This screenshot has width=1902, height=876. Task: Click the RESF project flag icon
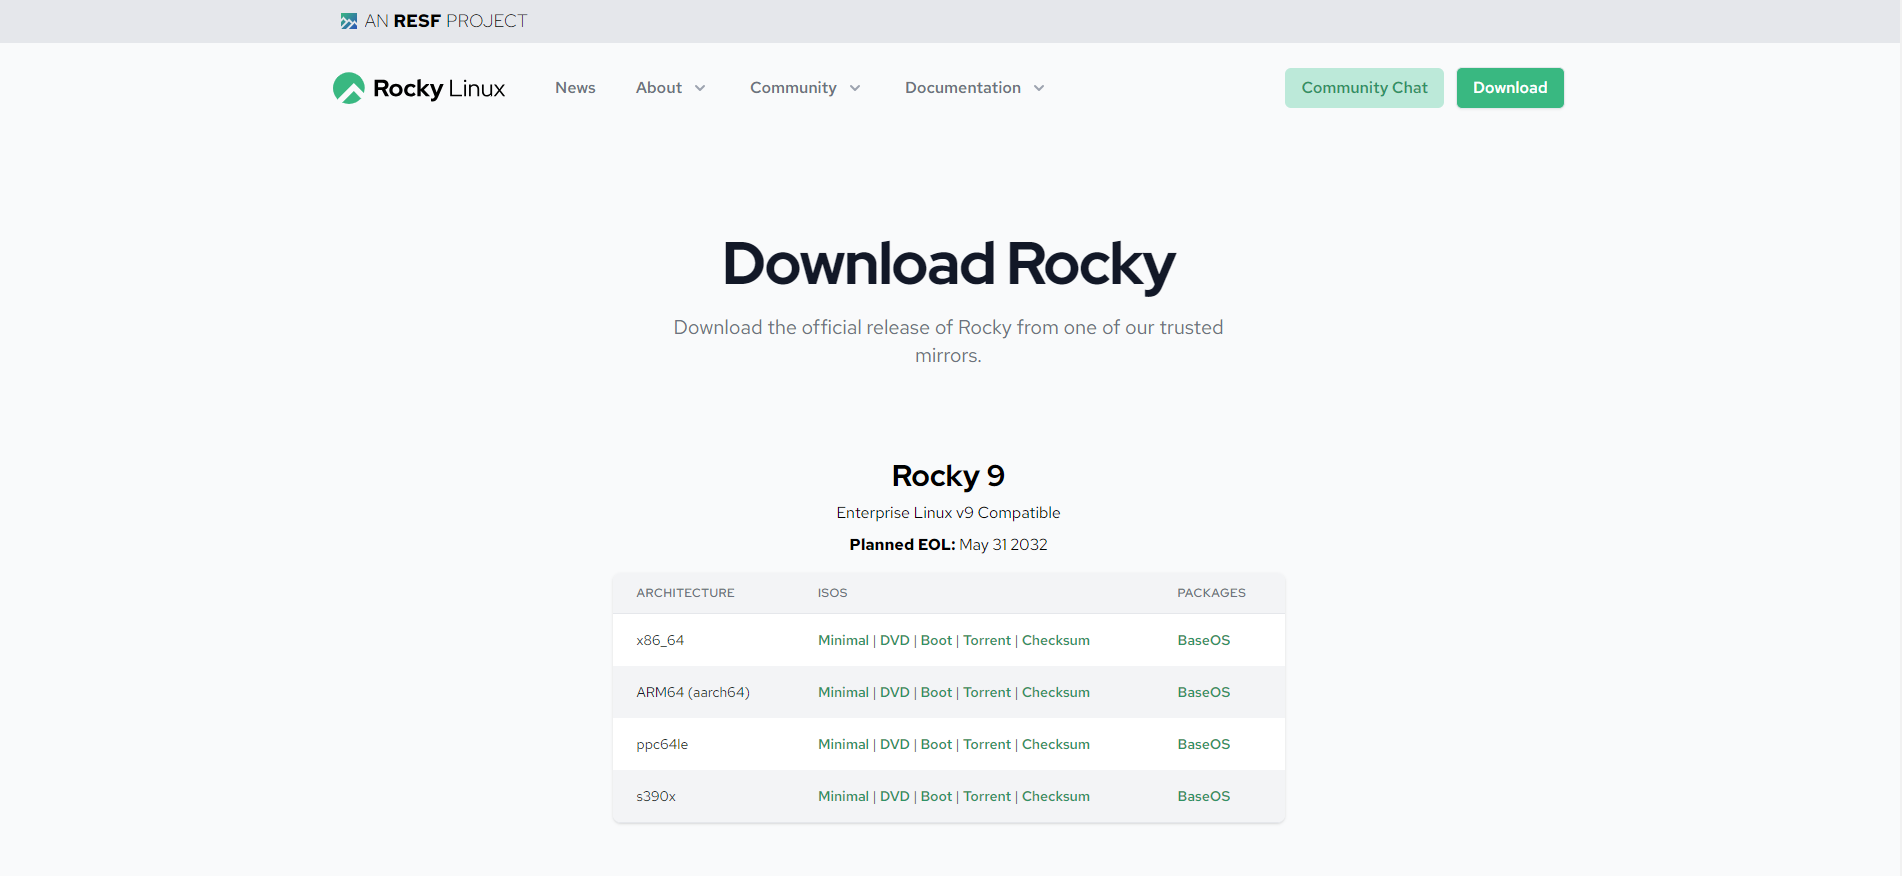pyautogui.click(x=348, y=21)
